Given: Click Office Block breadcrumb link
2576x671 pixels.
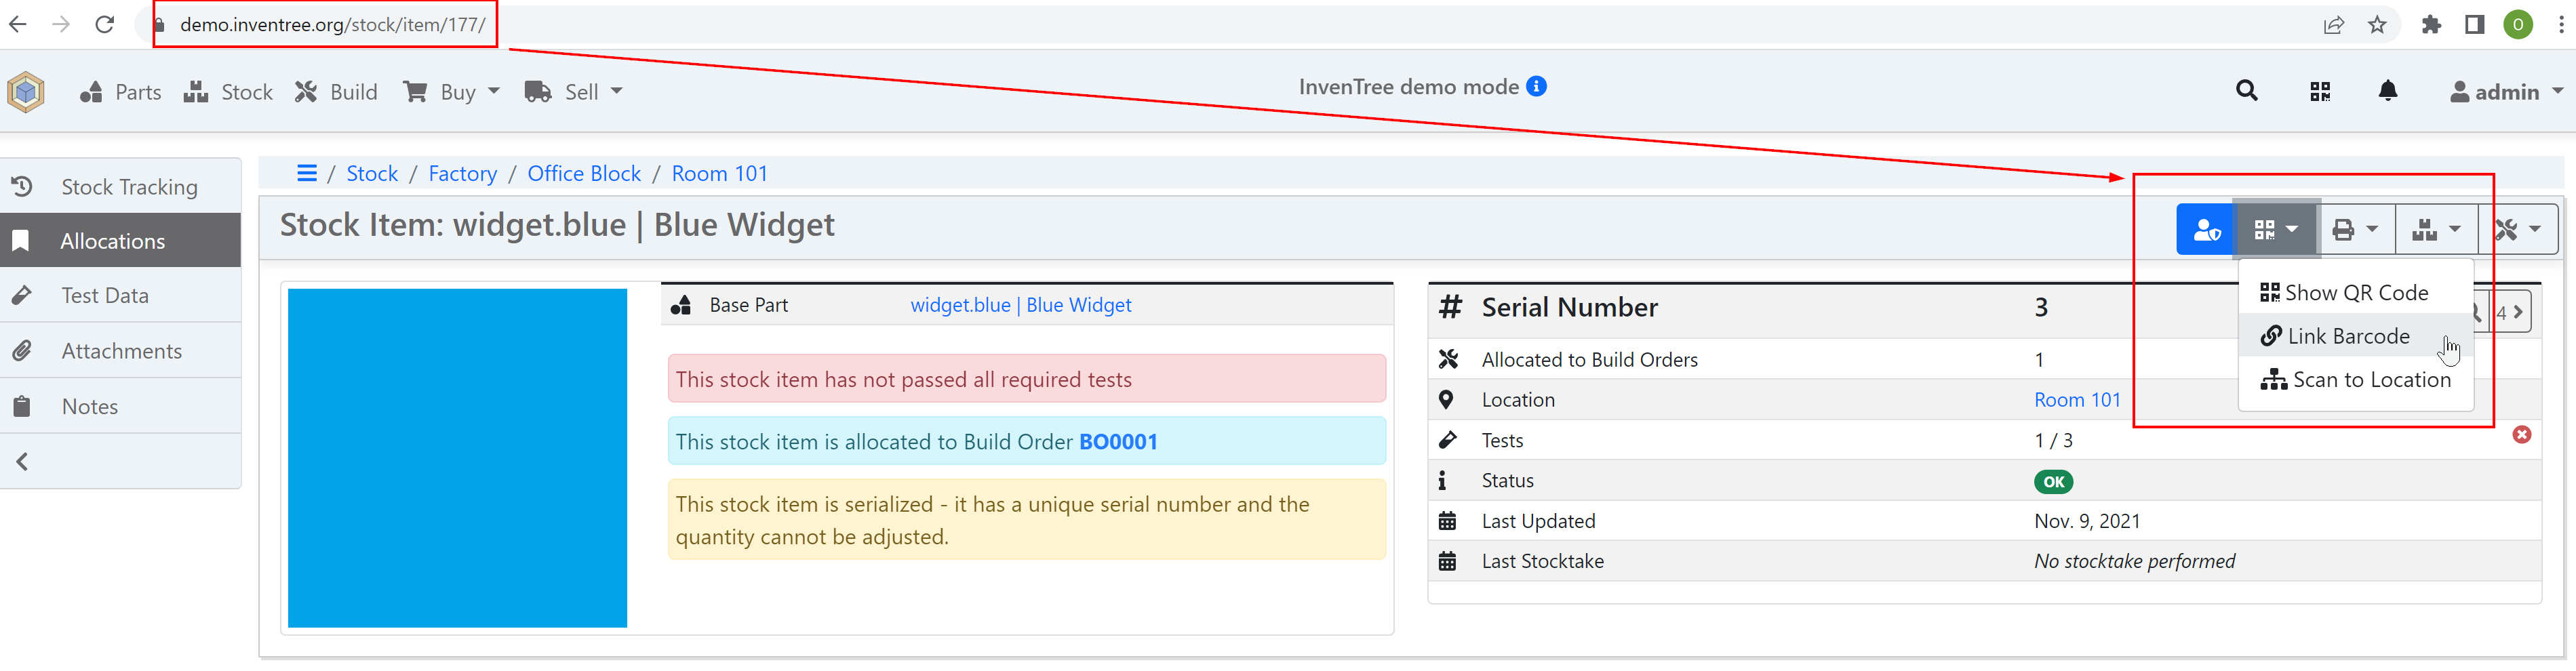Looking at the screenshot, I should tap(584, 173).
